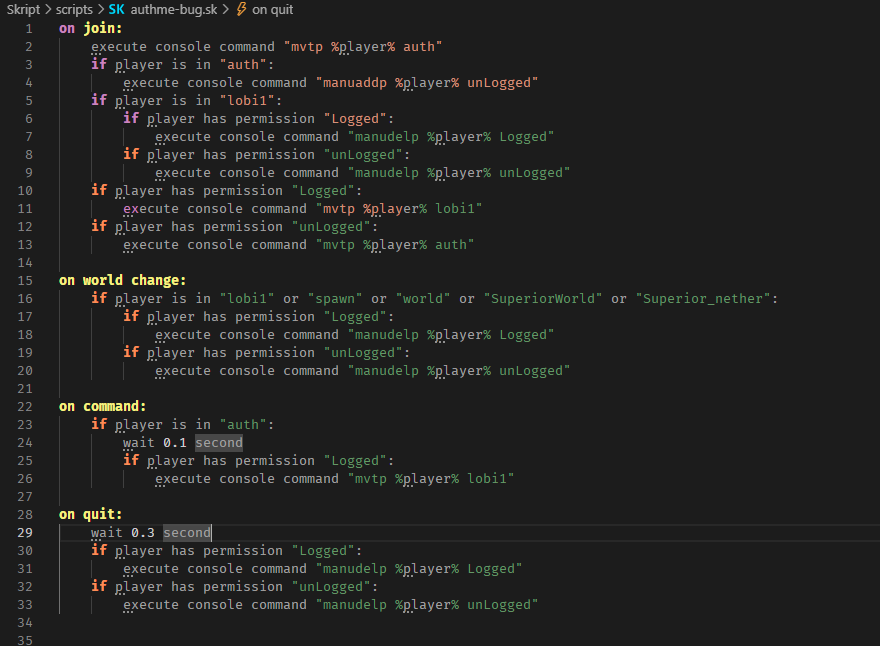Click "manudelp %player% unLogged" on line 9
The image size is (880, 646).
459,173
